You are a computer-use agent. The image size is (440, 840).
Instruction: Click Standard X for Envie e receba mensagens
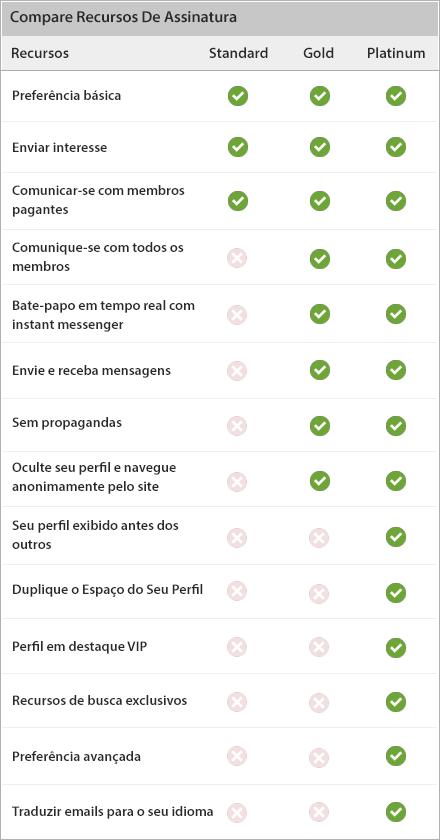pyautogui.click(x=237, y=370)
